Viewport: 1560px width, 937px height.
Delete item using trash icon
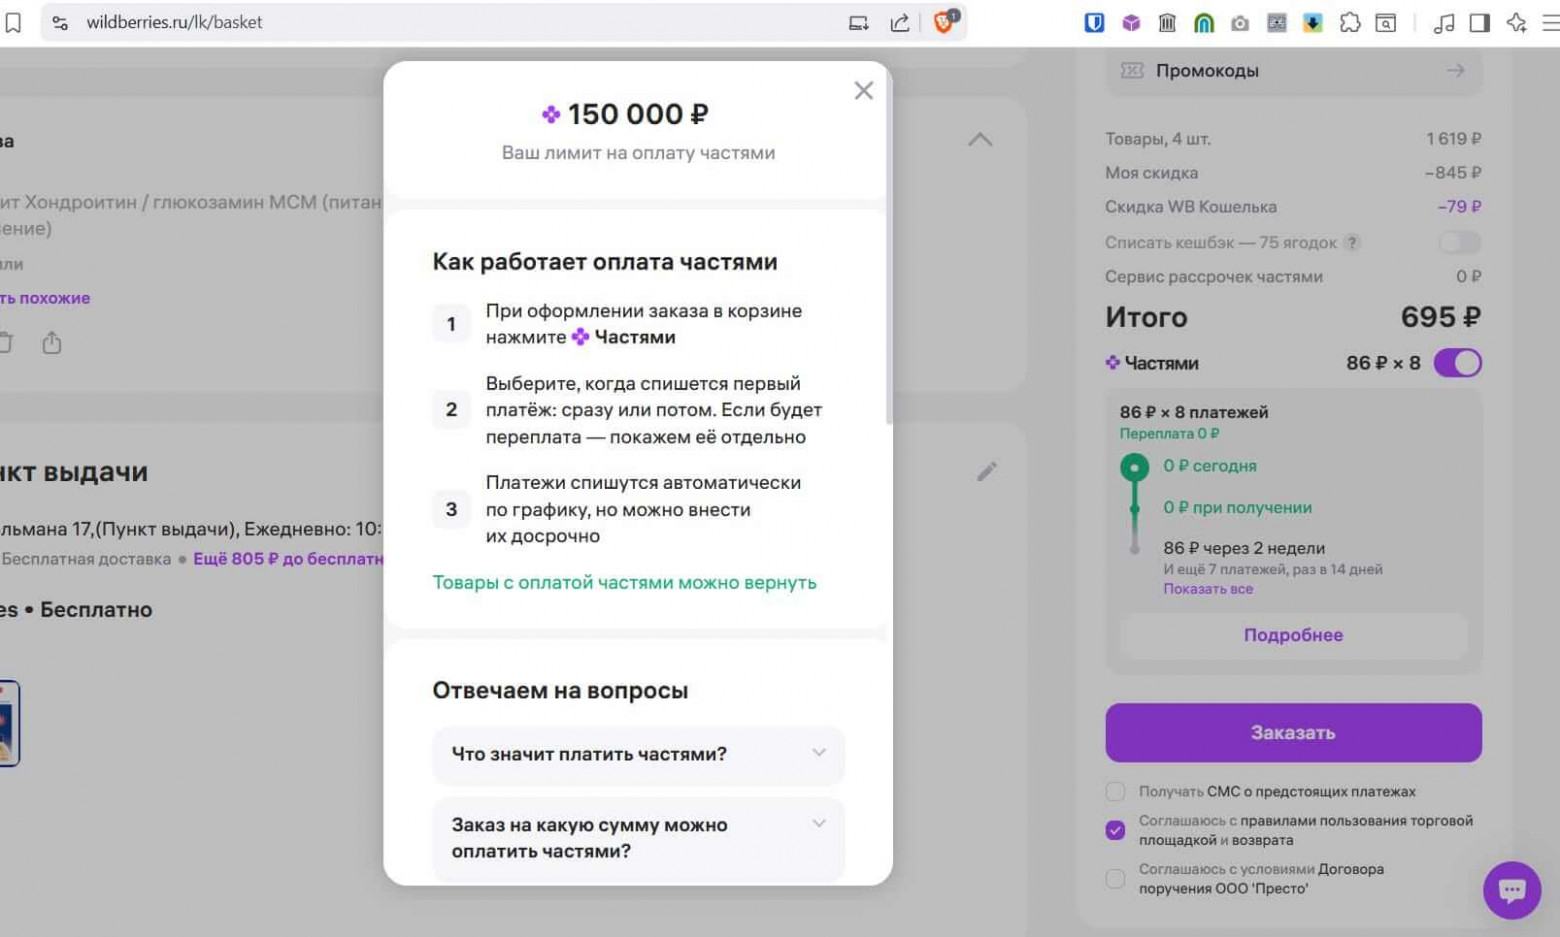6,342
